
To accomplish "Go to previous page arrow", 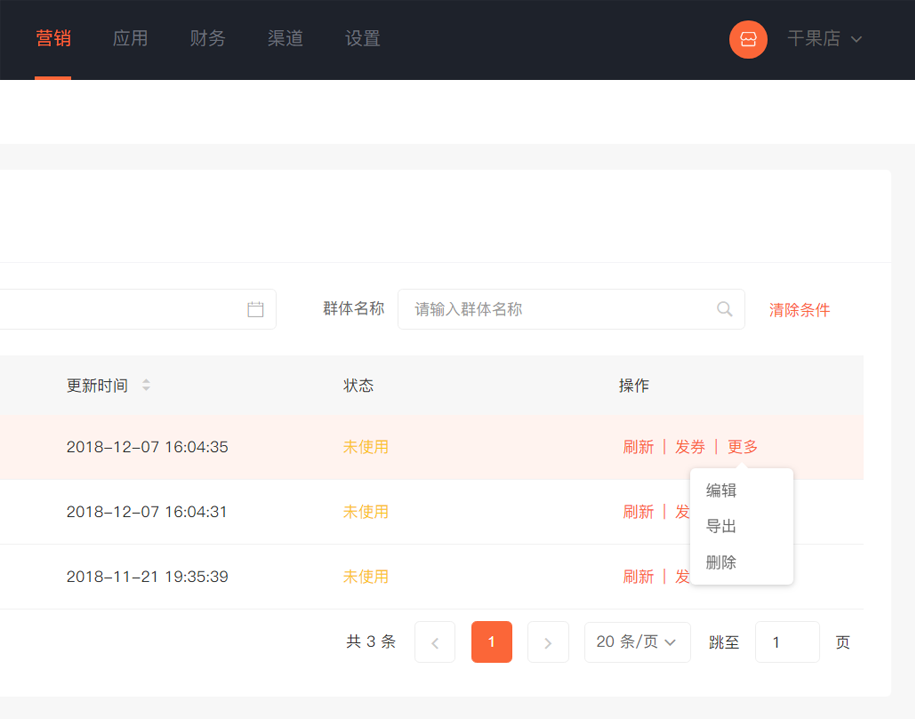I will 435,642.
